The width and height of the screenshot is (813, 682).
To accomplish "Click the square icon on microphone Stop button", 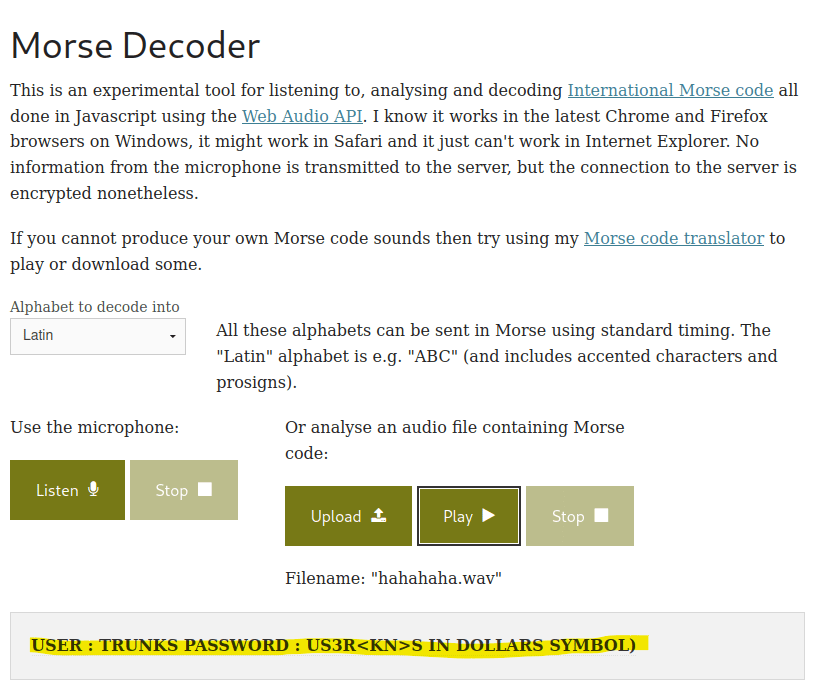I will coord(205,489).
